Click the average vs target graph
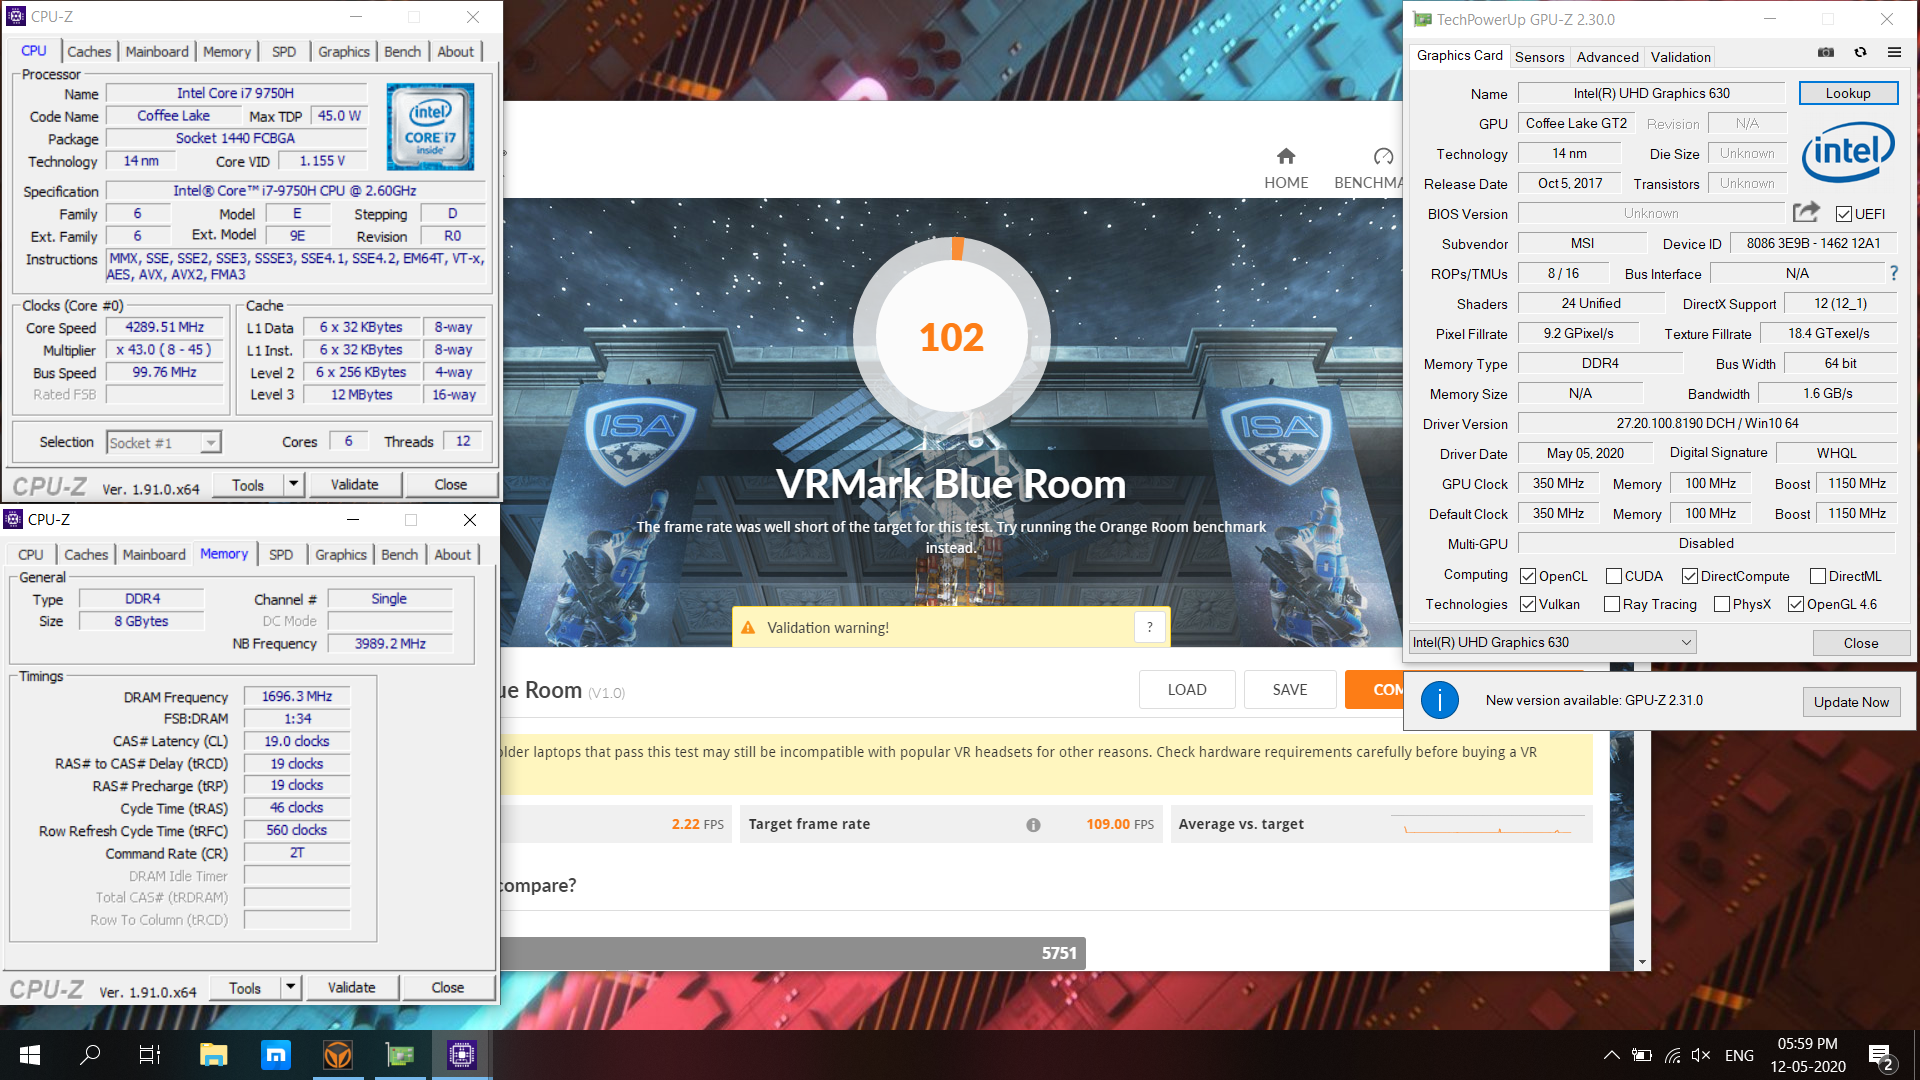Image resolution: width=1920 pixels, height=1080 pixels. (1487, 825)
